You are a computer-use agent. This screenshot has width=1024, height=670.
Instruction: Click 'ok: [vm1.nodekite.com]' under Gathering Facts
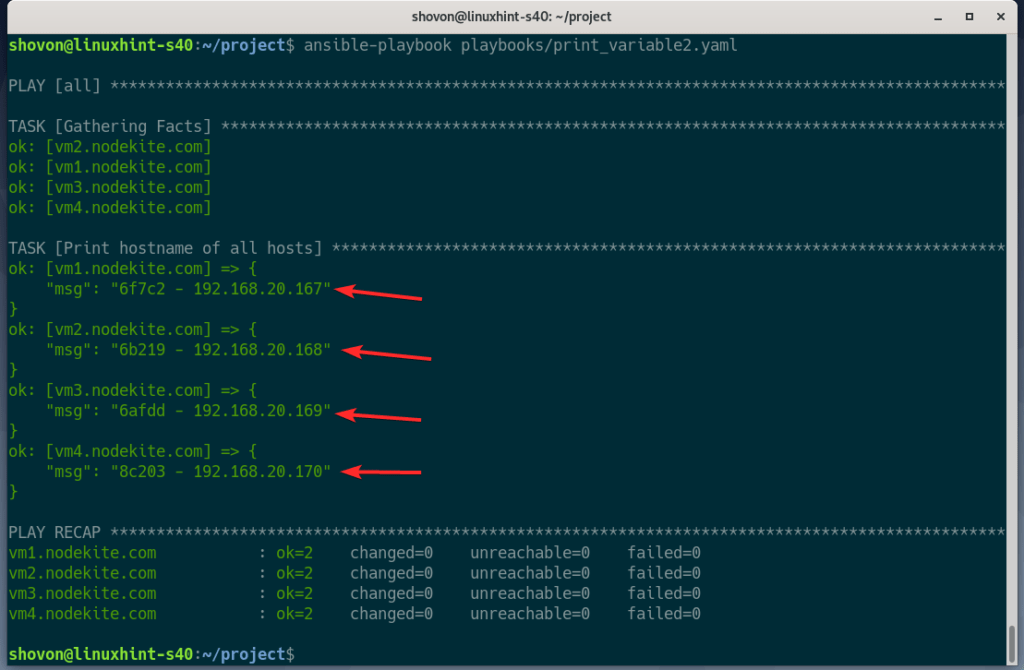tap(110, 167)
